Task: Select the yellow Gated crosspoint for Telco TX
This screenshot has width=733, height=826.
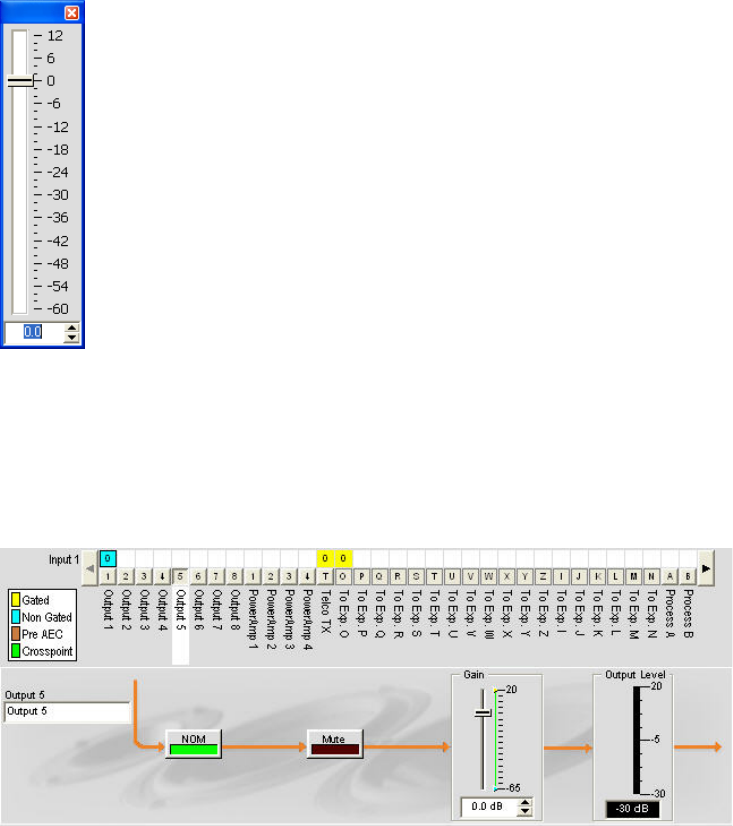Action: click(x=325, y=558)
